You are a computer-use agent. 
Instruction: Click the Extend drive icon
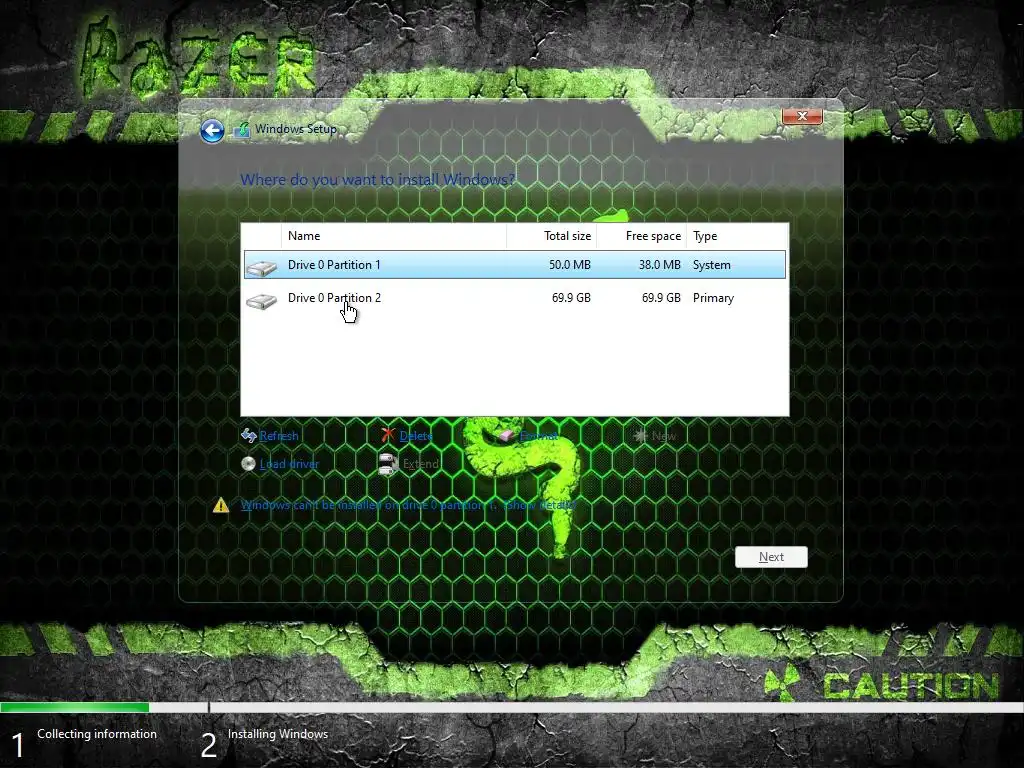(x=389, y=464)
